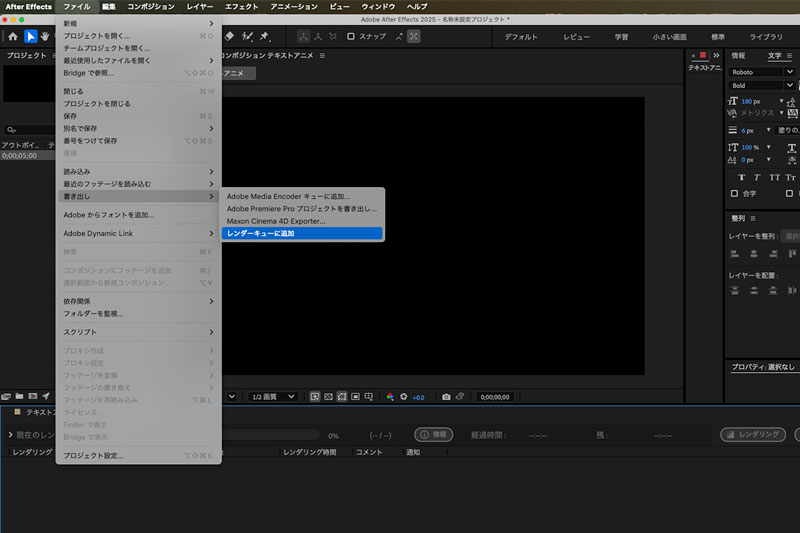
Task: Click the reset exposure aperture icon
Action: [x=404, y=396]
